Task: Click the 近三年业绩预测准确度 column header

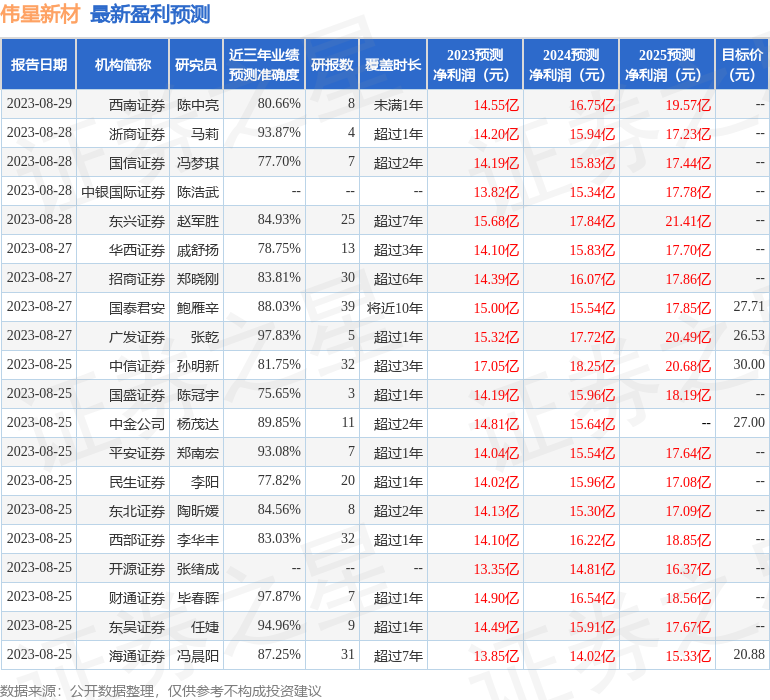Action: [x=264, y=64]
